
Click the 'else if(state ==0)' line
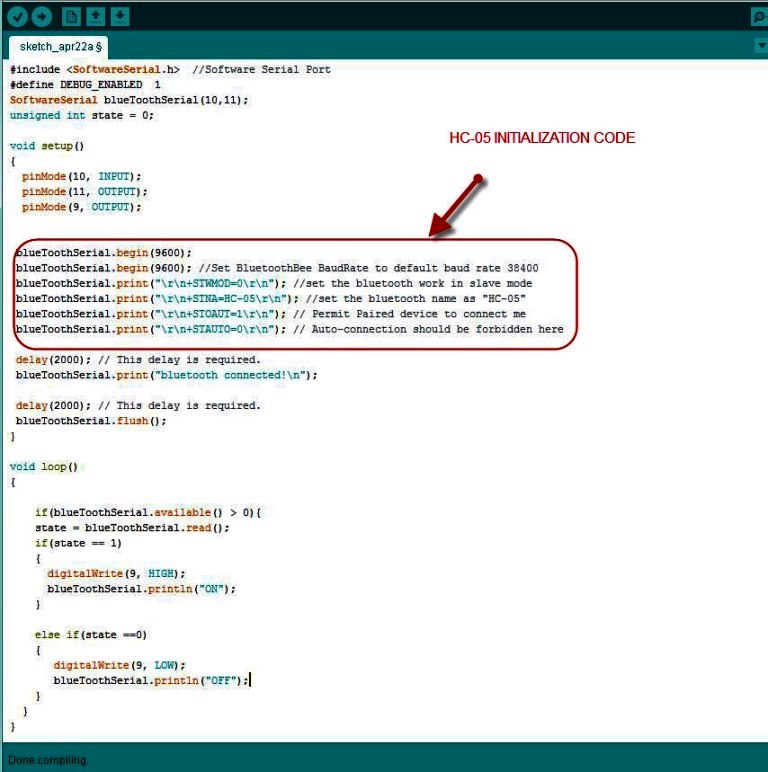(x=91, y=634)
